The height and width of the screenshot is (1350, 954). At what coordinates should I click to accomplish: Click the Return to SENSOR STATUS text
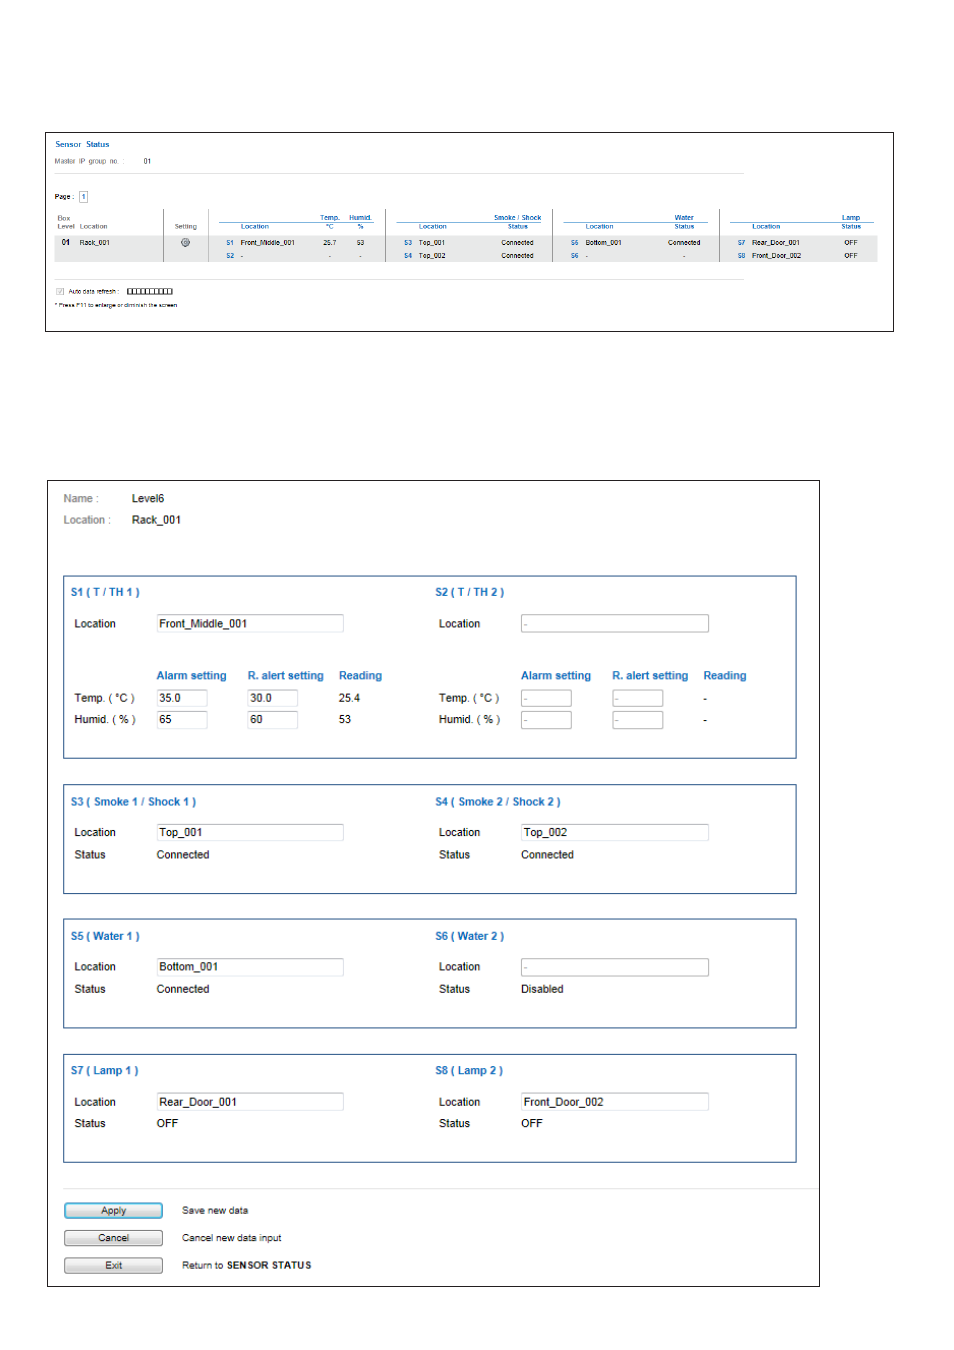click(x=246, y=1265)
